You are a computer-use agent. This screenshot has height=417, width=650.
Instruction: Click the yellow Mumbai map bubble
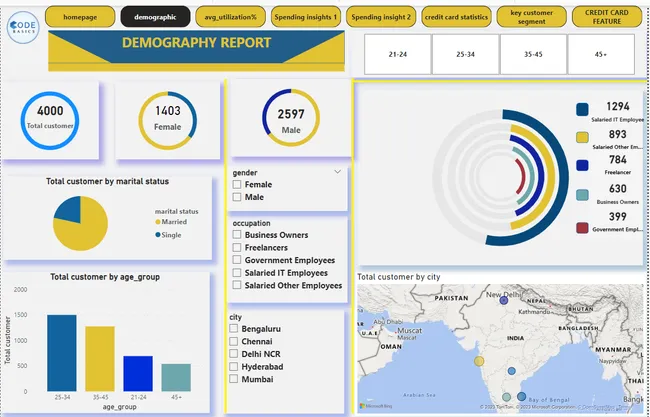point(479,361)
